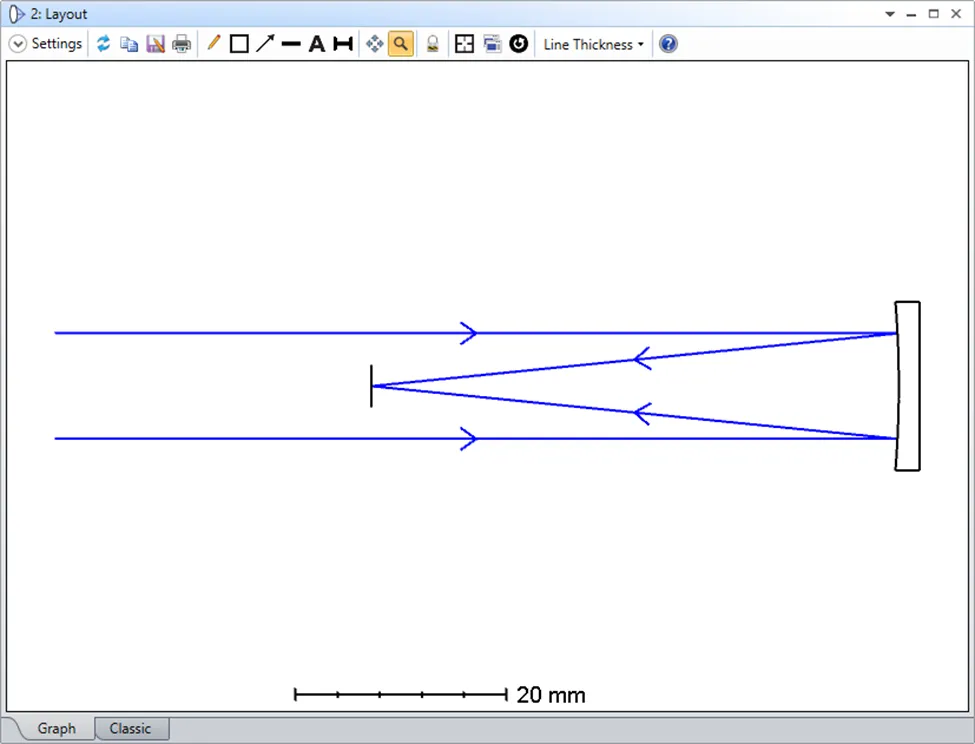The width and height of the screenshot is (975, 744).
Task: Select the pencil annotation tool
Action: tap(213, 44)
